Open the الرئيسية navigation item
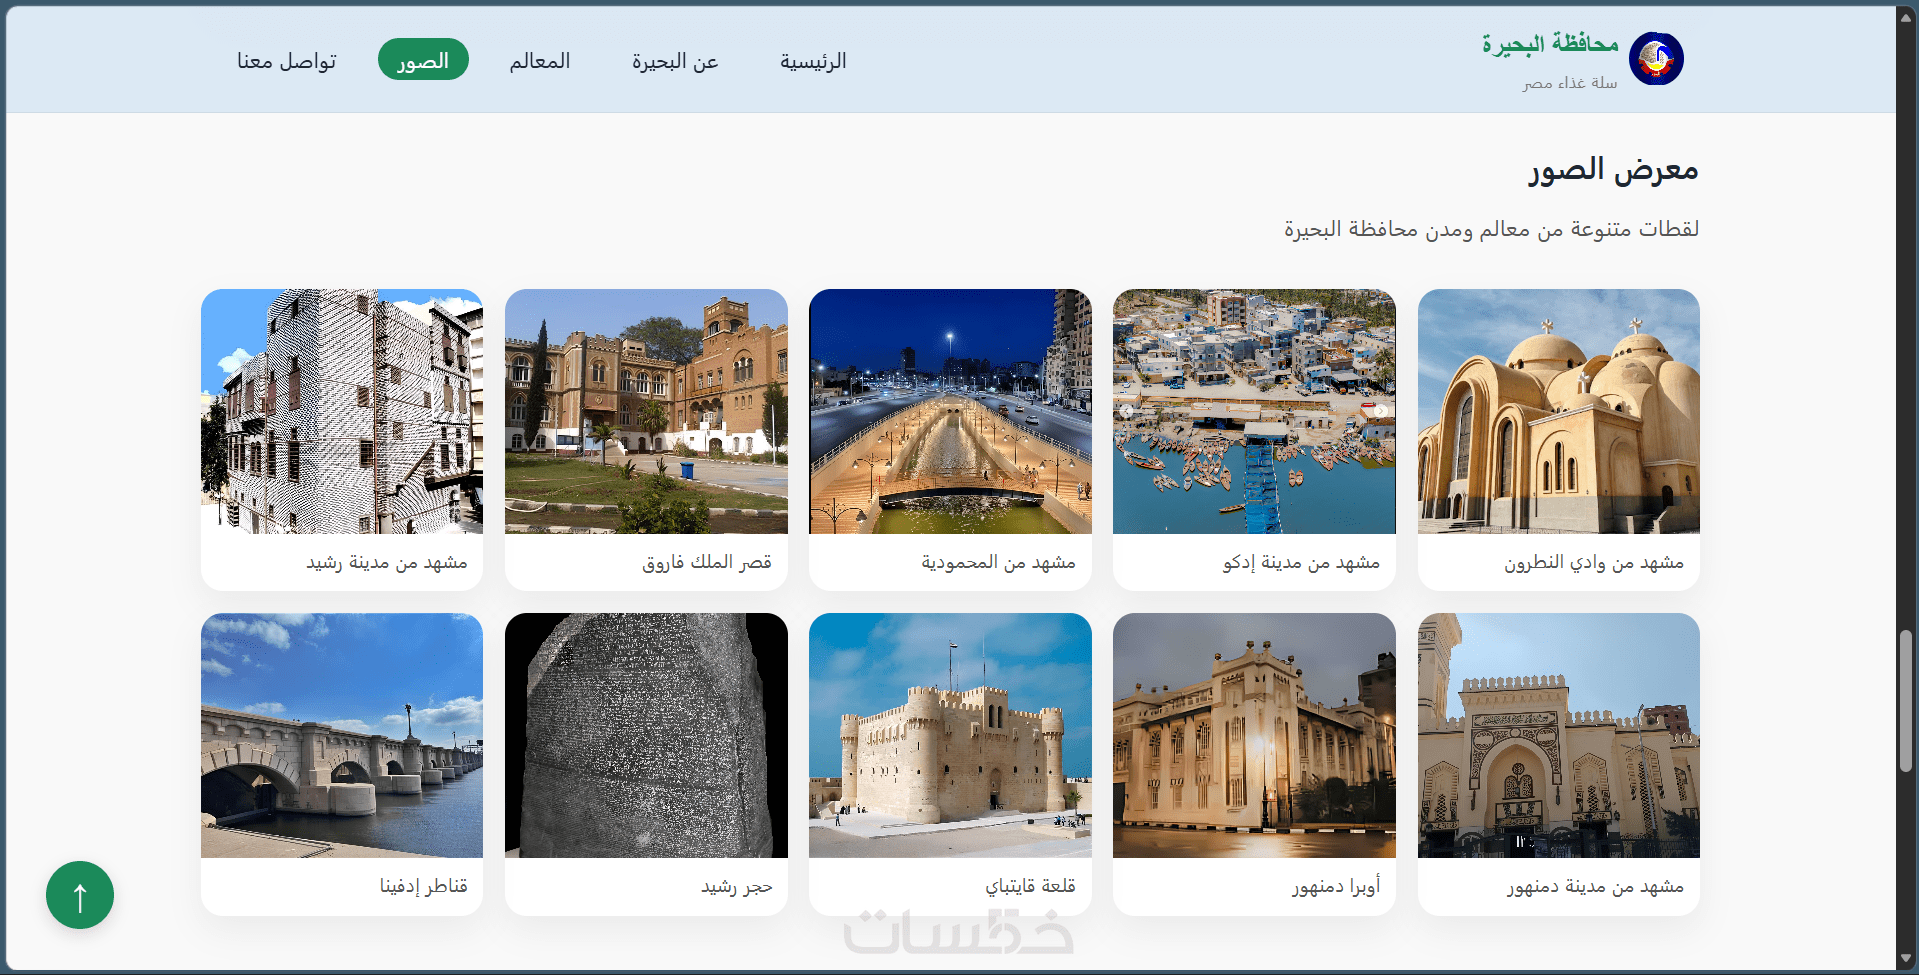The width and height of the screenshot is (1919, 975). 813,61
